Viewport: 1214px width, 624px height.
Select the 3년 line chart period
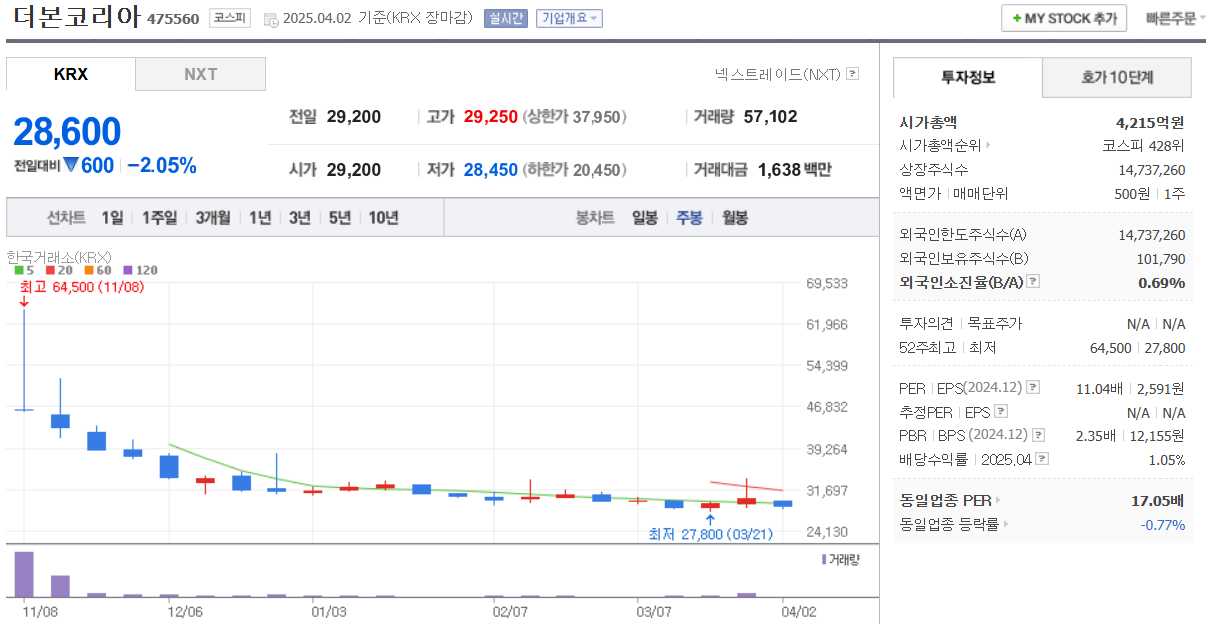pyautogui.click(x=300, y=218)
